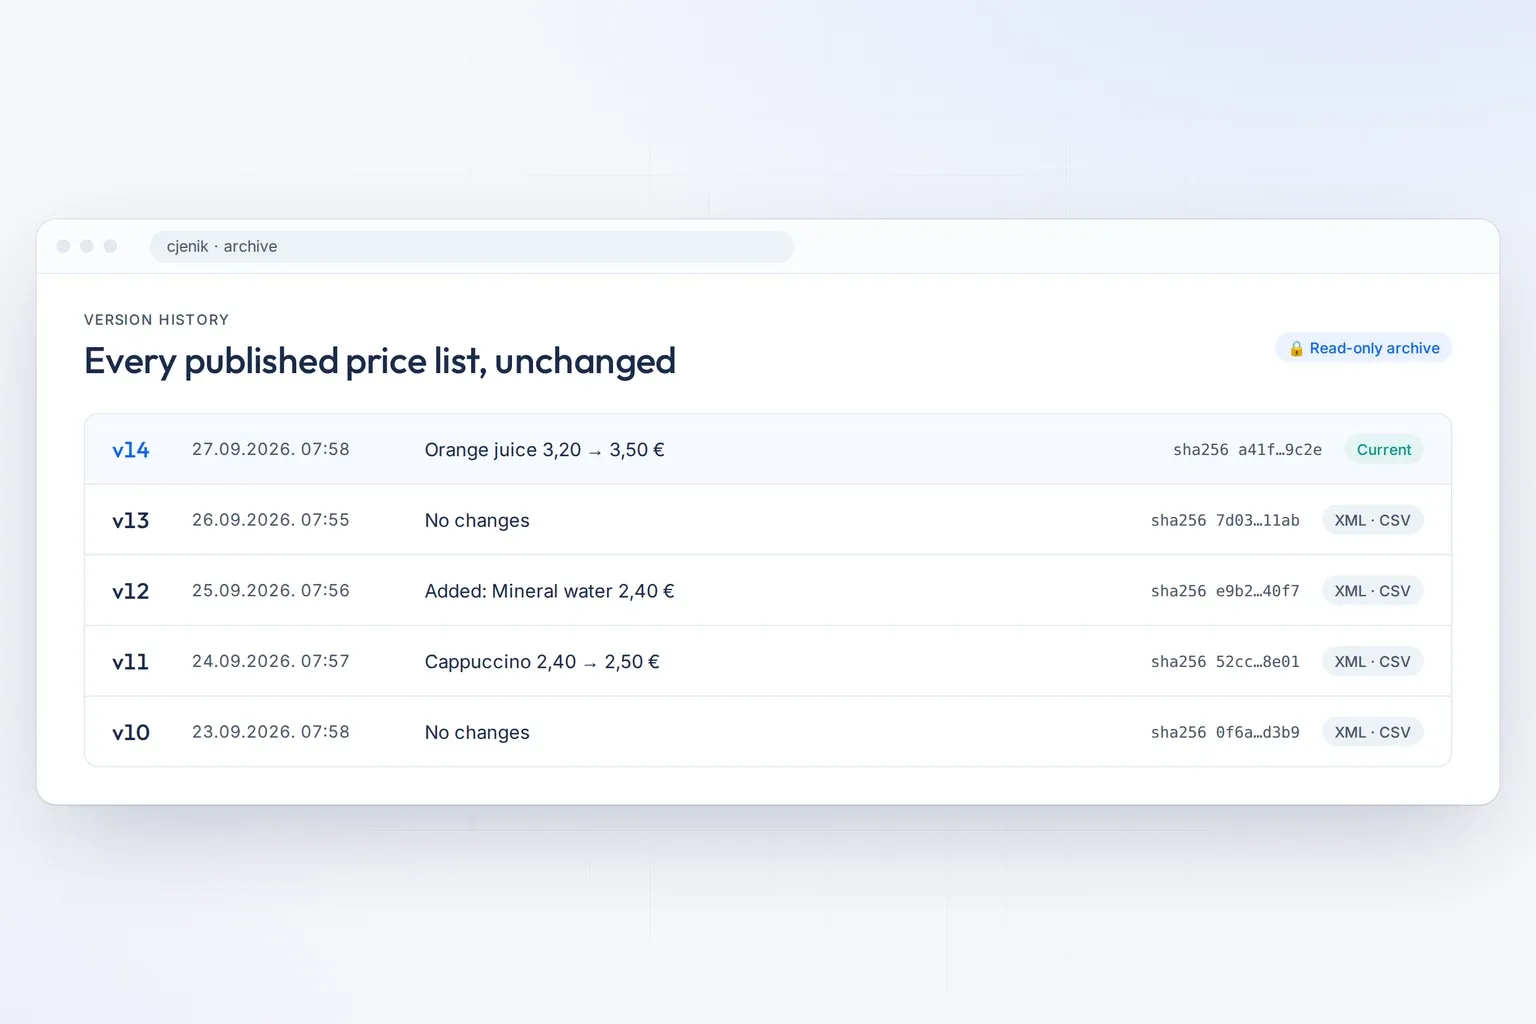Click 'No changes' note in v13 row
This screenshot has width=1536, height=1024.
click(477, 521)
